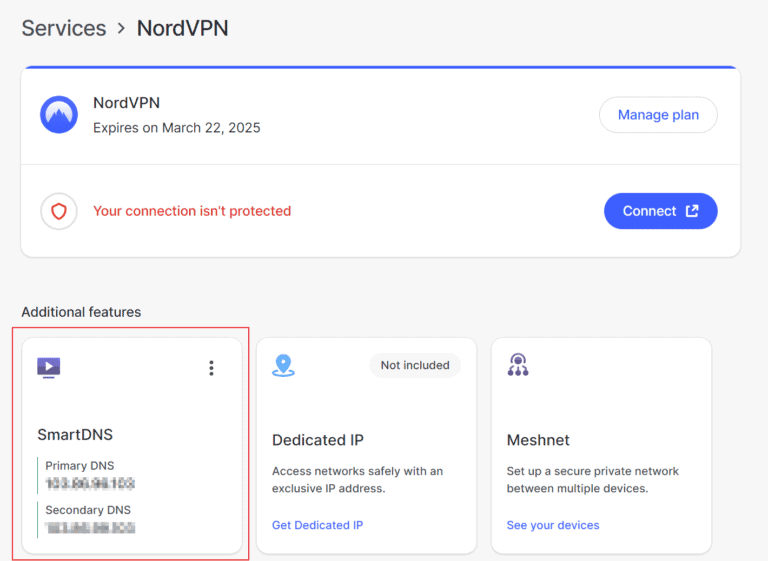The height and width of the screenshot is (561, 768).
Task: Click the Meshnet network icon
Action: (x=518, y=366)
